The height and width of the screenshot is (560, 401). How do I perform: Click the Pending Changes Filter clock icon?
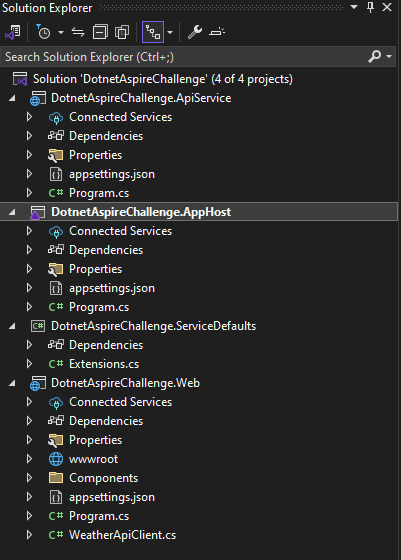click(x=44, y=32)
